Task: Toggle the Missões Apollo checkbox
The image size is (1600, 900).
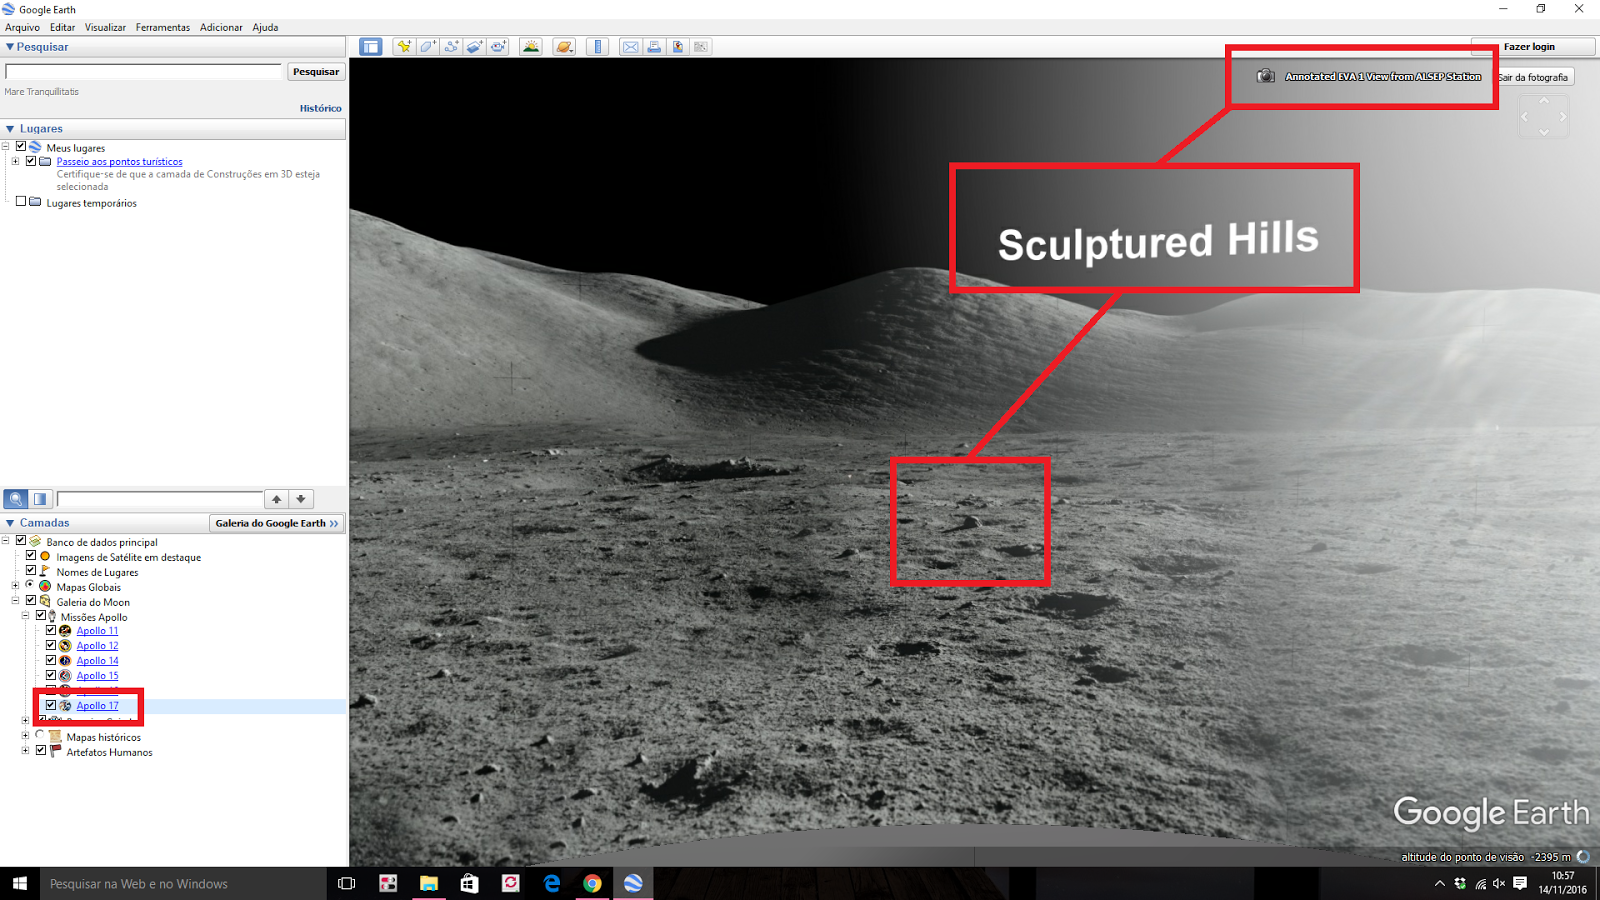Action: coord(41,616)
